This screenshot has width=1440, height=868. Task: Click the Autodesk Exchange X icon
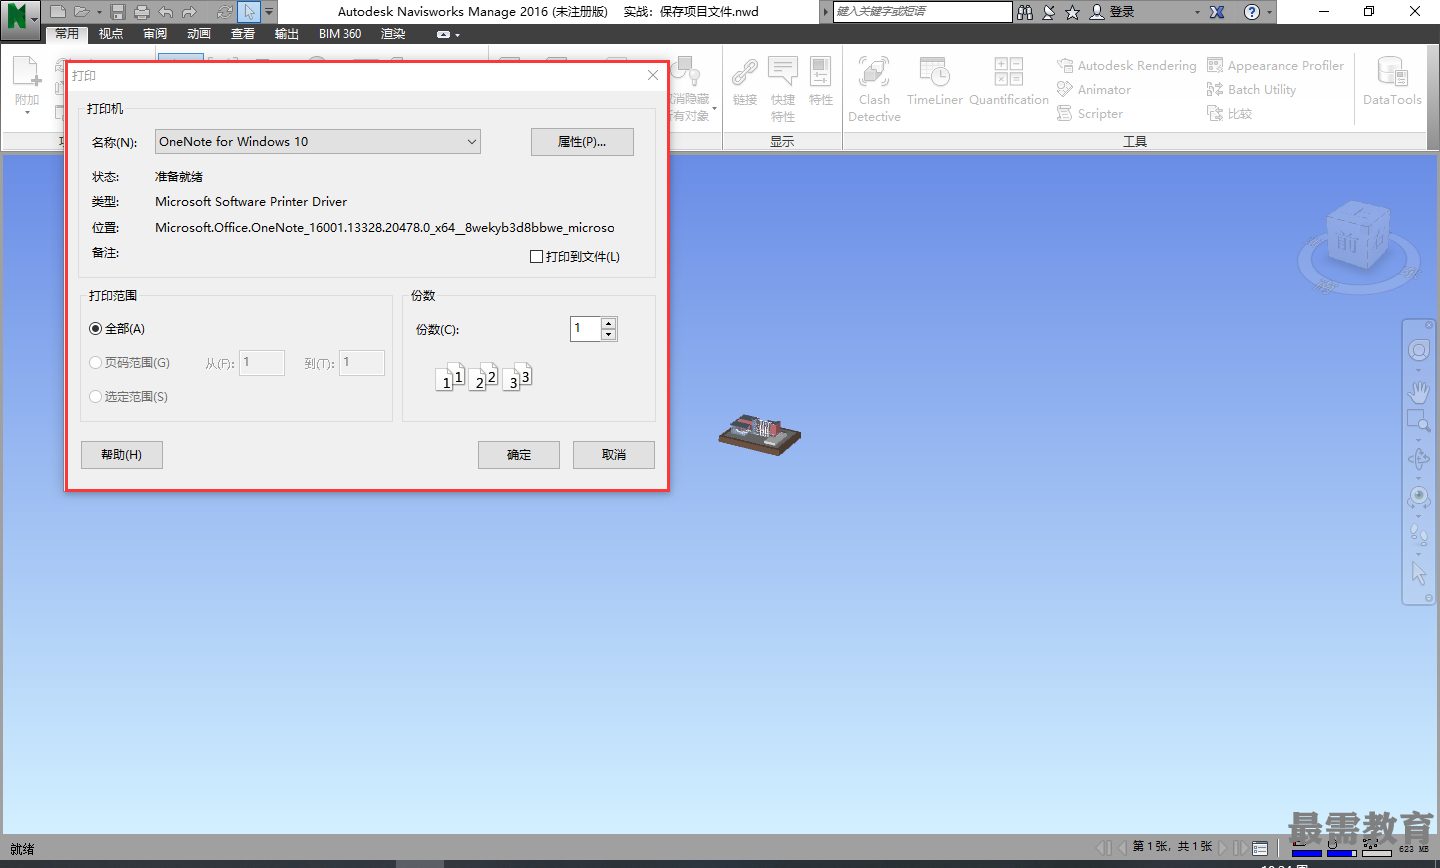click(1217, 12)
